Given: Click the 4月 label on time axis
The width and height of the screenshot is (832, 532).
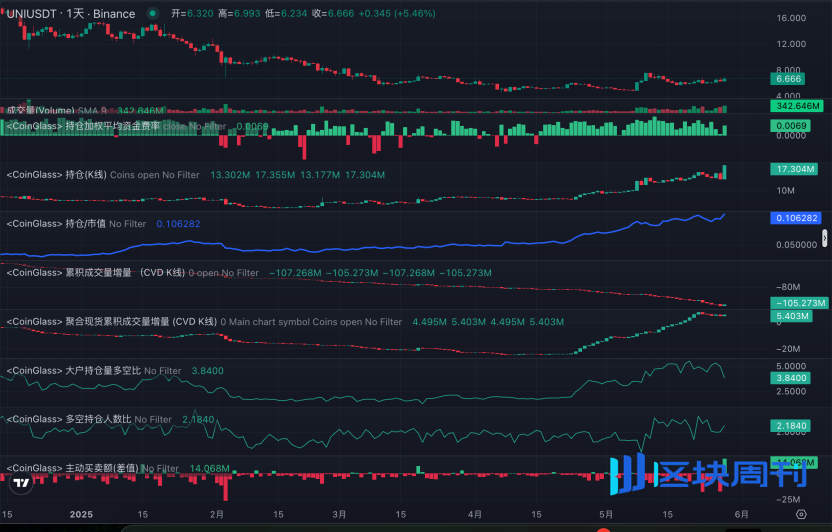Looking at the screenshot, I should click(475, 514).
